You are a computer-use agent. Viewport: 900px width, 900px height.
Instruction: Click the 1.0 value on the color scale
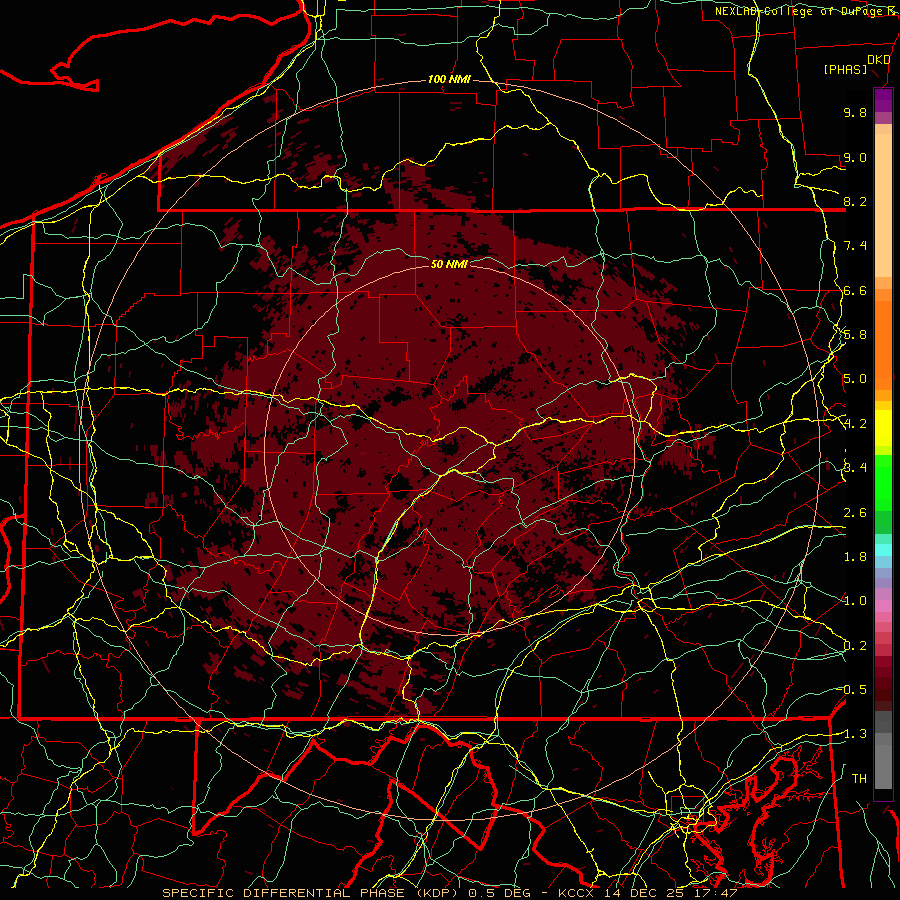(x=855, y=601)
